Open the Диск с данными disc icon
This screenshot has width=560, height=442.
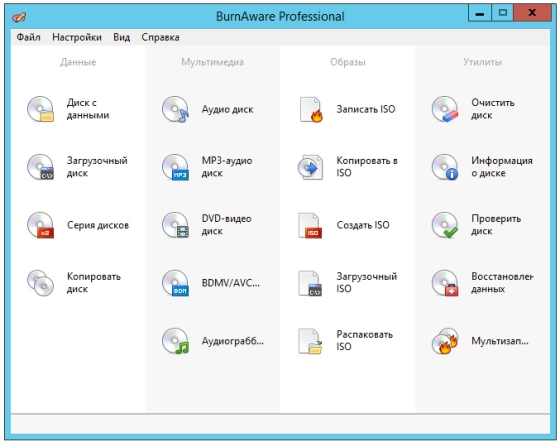point(40,109)
